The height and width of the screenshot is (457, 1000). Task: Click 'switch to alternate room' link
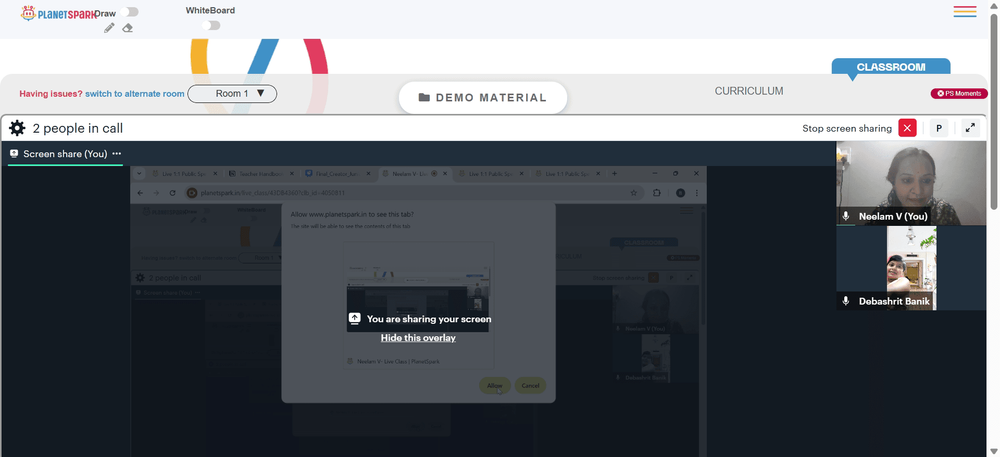click(x=135, y=94)
